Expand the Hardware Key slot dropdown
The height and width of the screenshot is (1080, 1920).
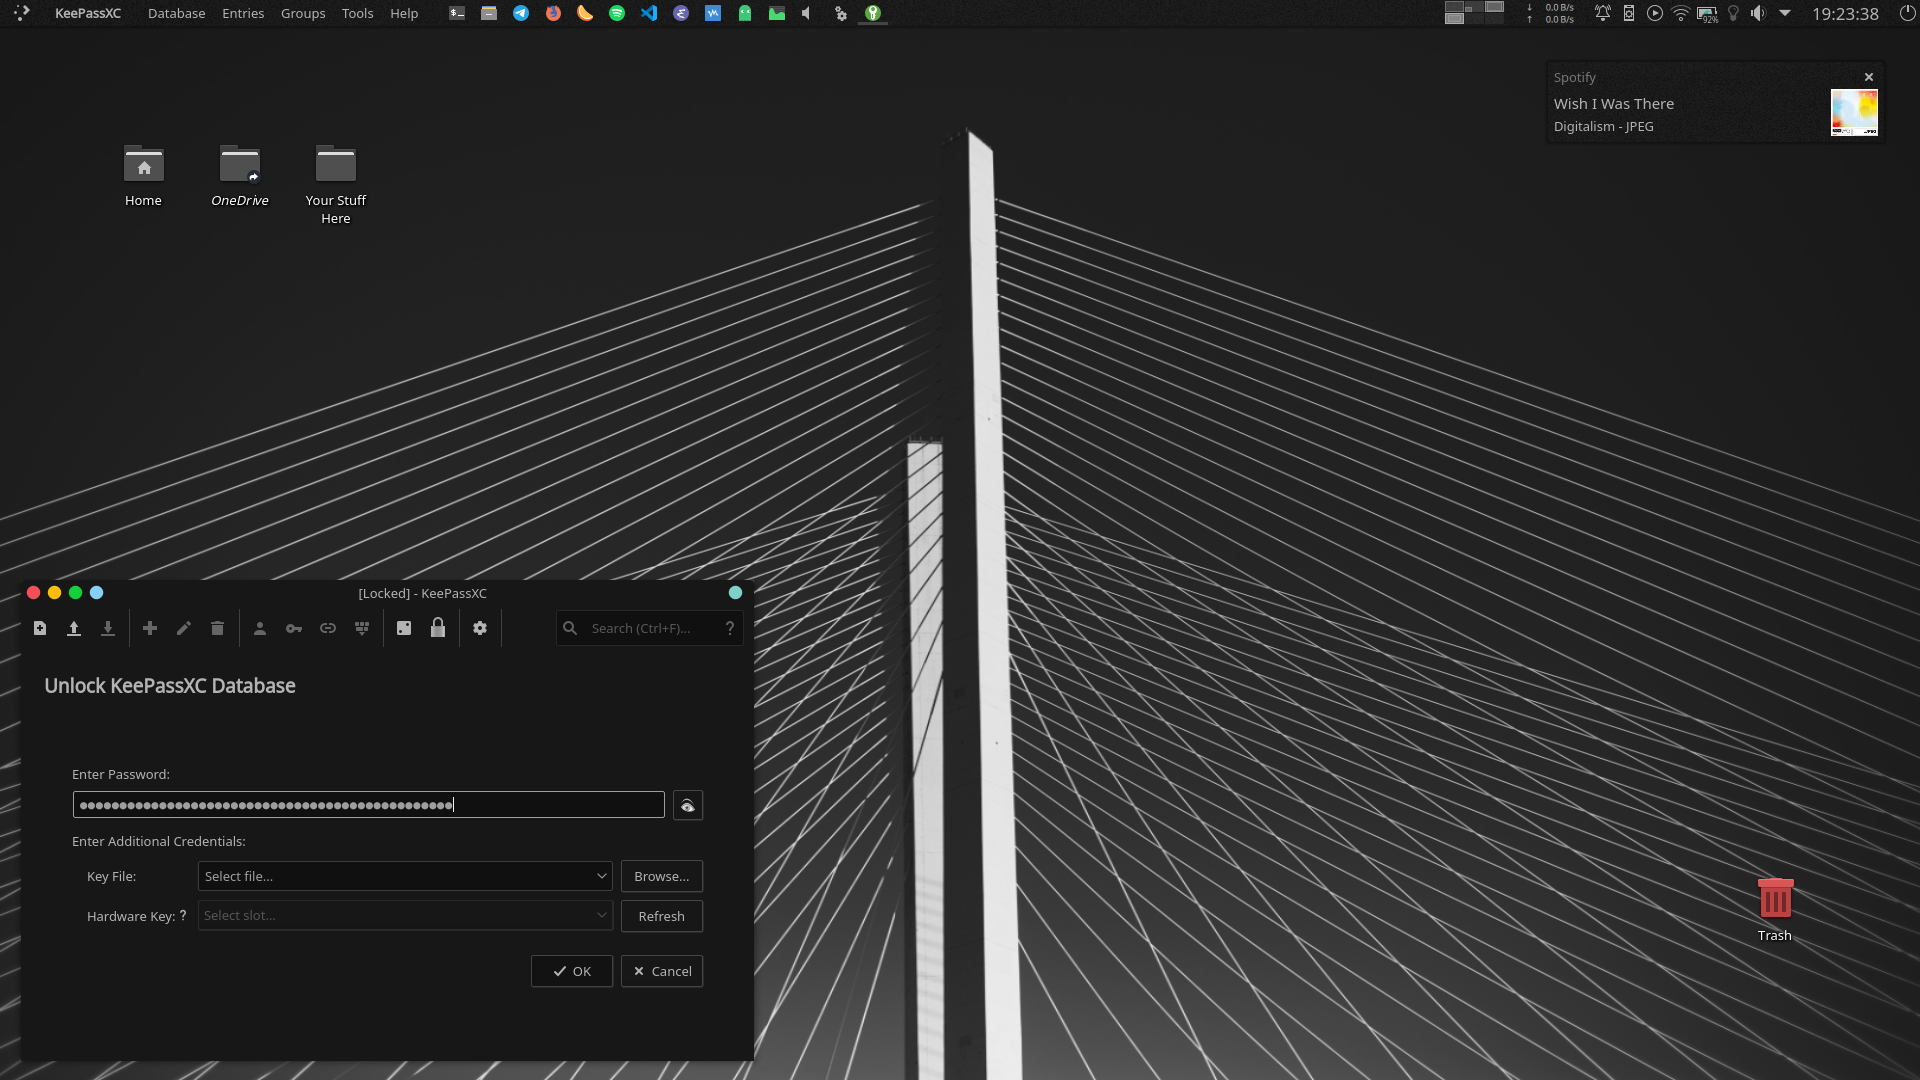(x=601, y=916)
